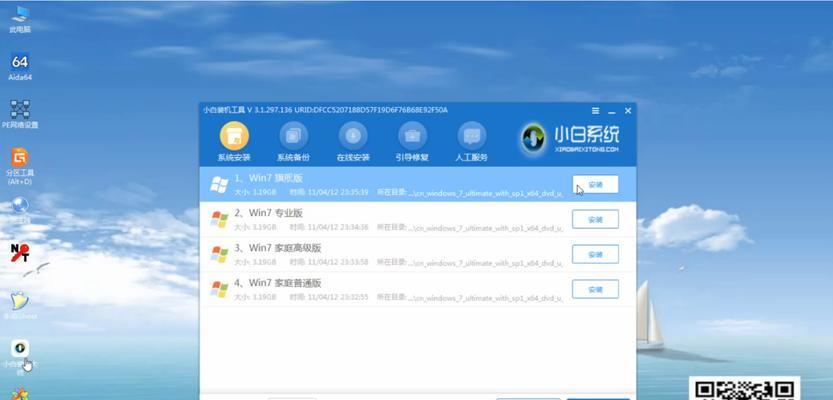The image size is (833, 400).
Task: Install Win7 旗舰版
Action: 596,184
